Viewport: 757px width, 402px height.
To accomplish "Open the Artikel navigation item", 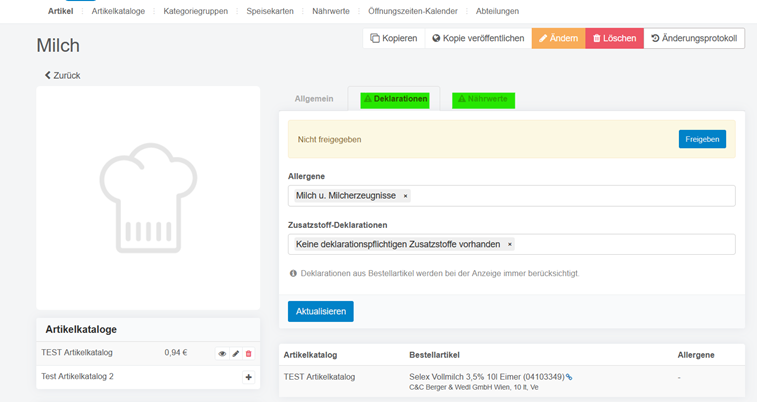I will tap(60, 11).
